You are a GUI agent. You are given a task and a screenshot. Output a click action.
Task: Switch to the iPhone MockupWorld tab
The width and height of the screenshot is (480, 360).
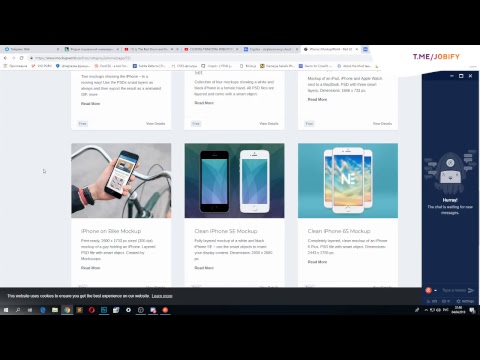pyautogui.click(x=330, y=49)
